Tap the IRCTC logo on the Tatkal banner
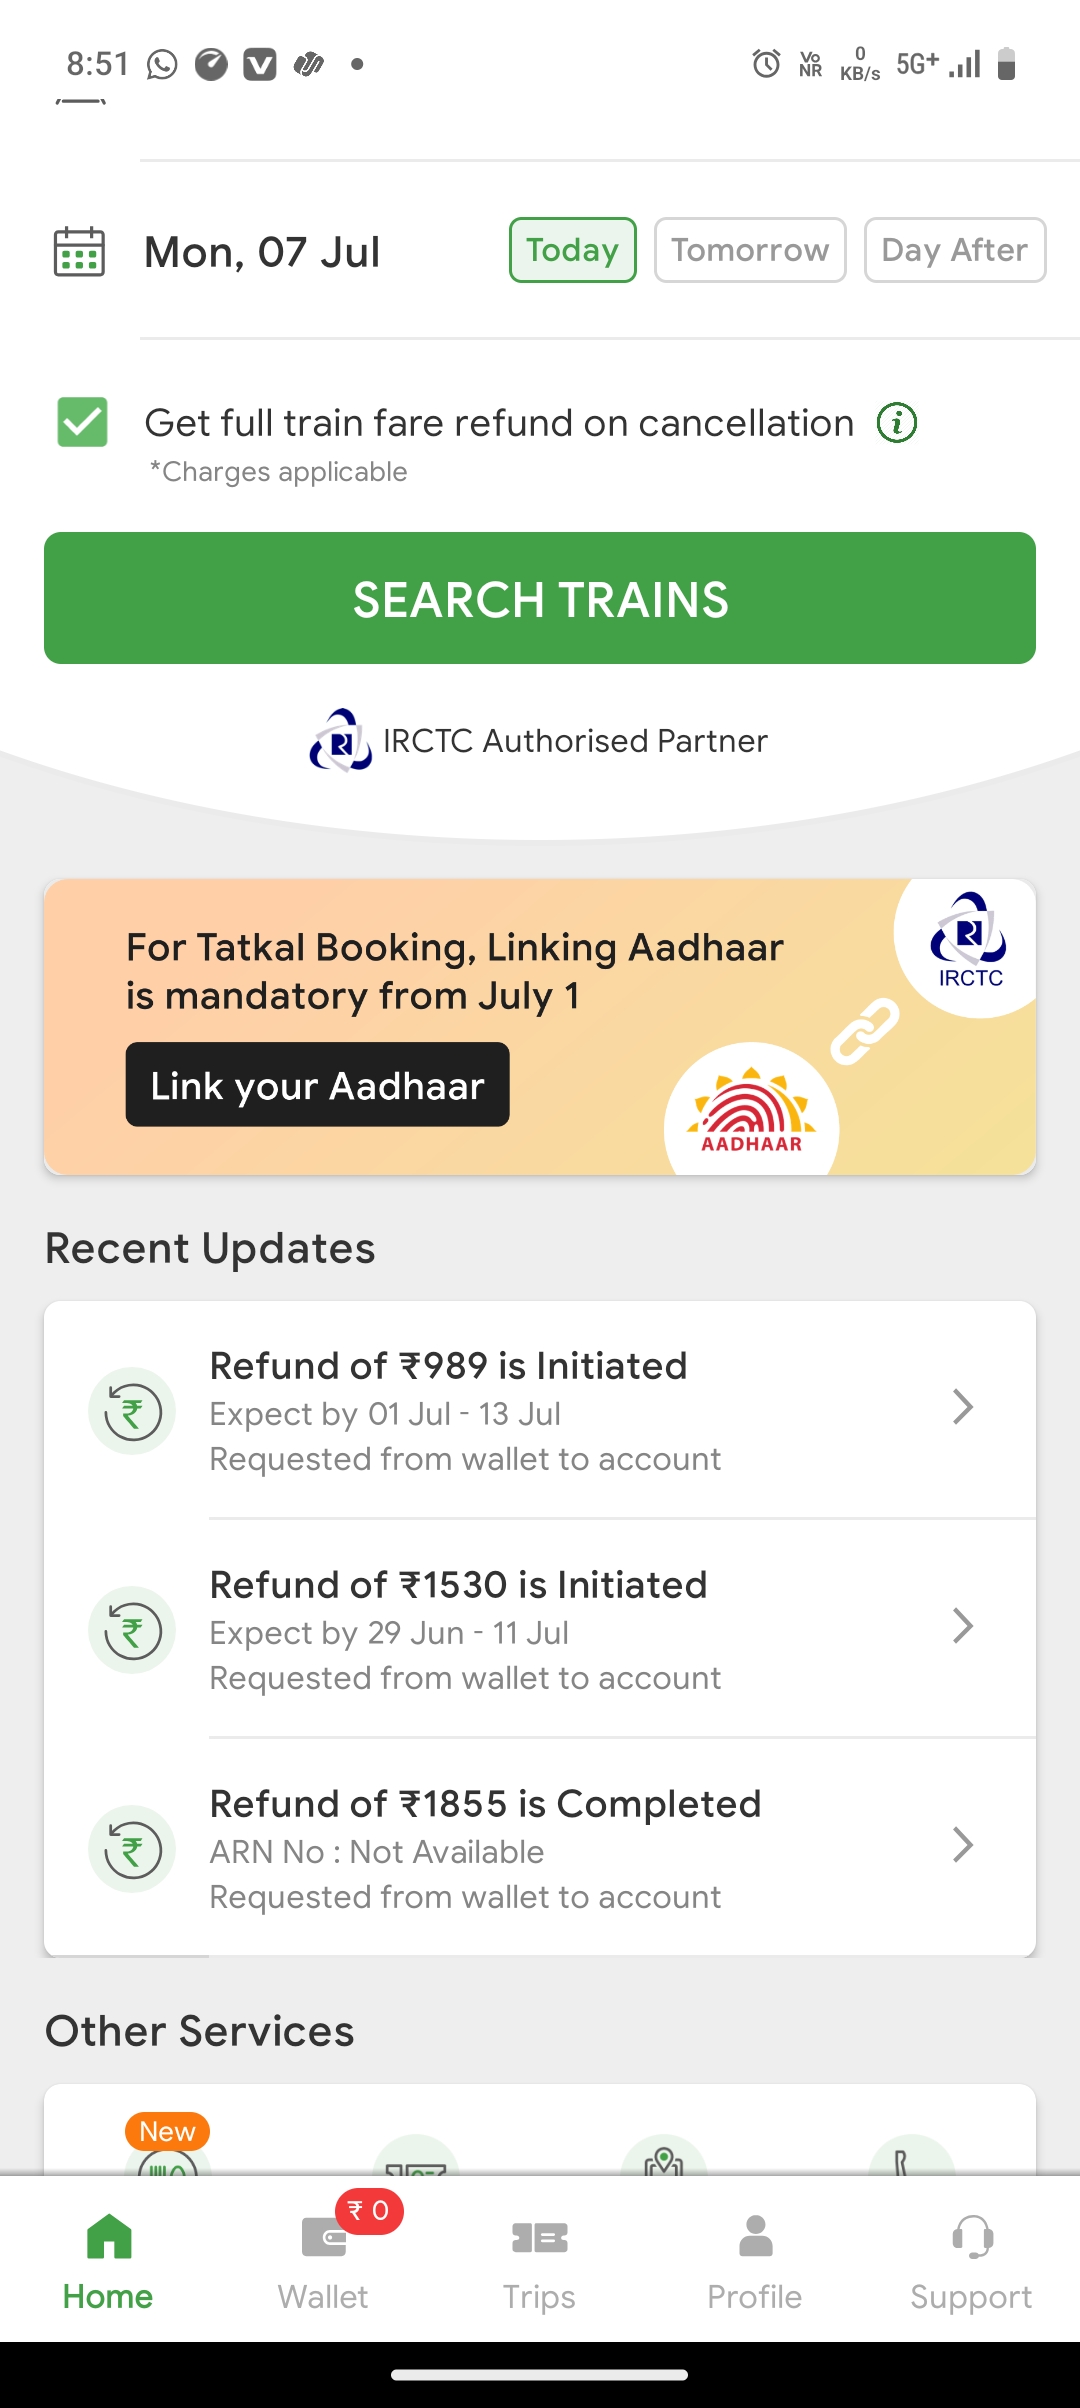The image size is (1080, 2408). tap(969, 941)
